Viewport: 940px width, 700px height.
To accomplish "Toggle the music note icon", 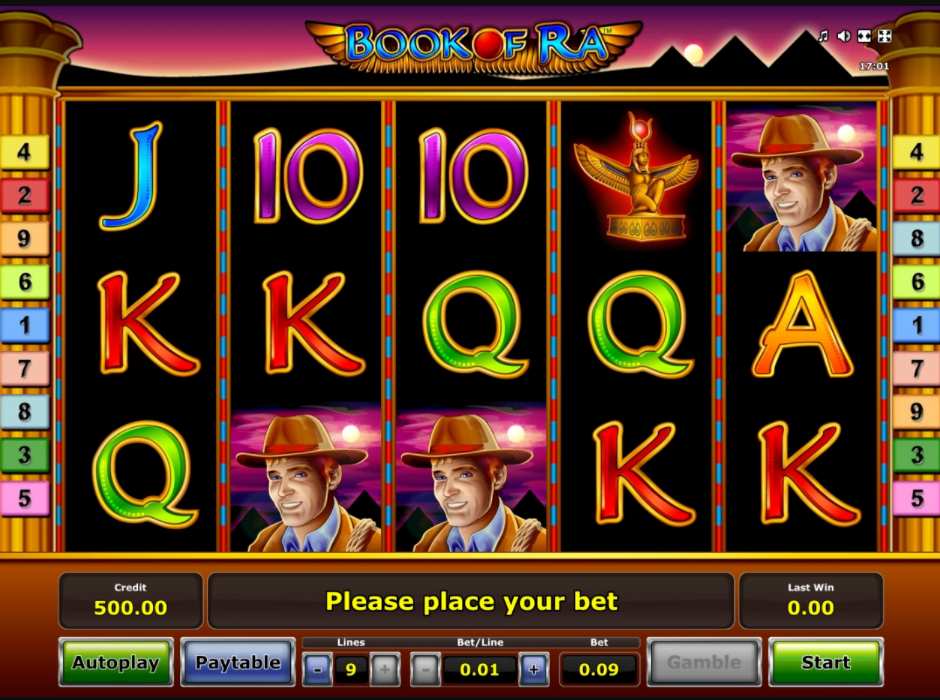I will click(x=823, y=37).
